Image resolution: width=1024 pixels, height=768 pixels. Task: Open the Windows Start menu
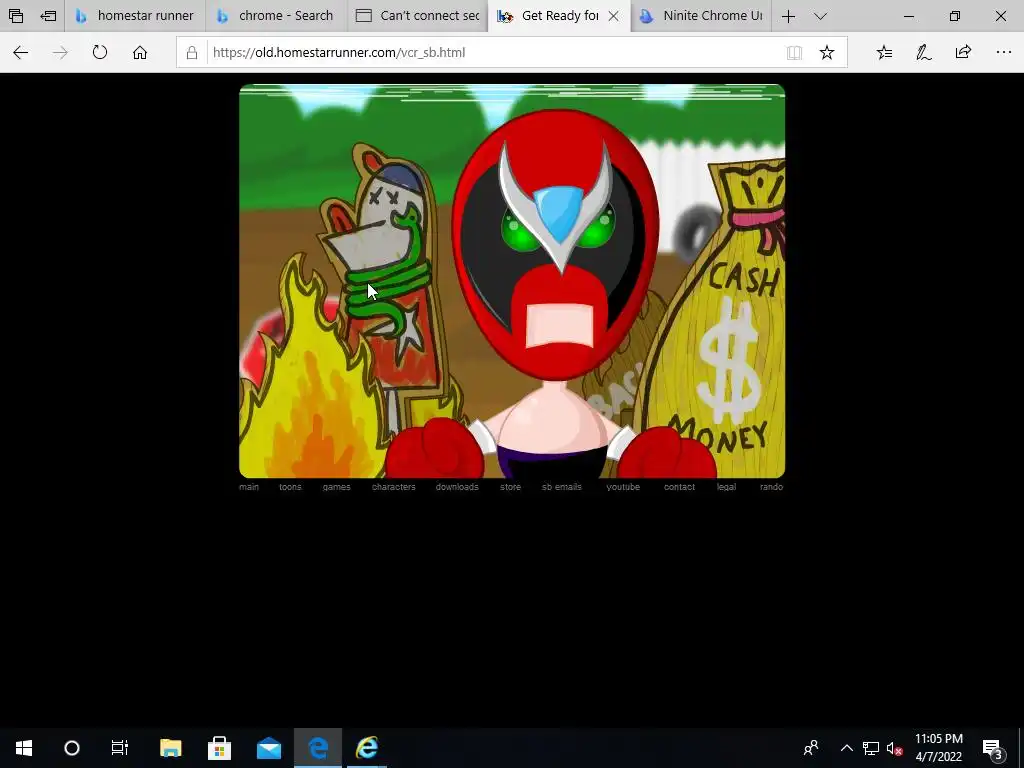point(24,748)
